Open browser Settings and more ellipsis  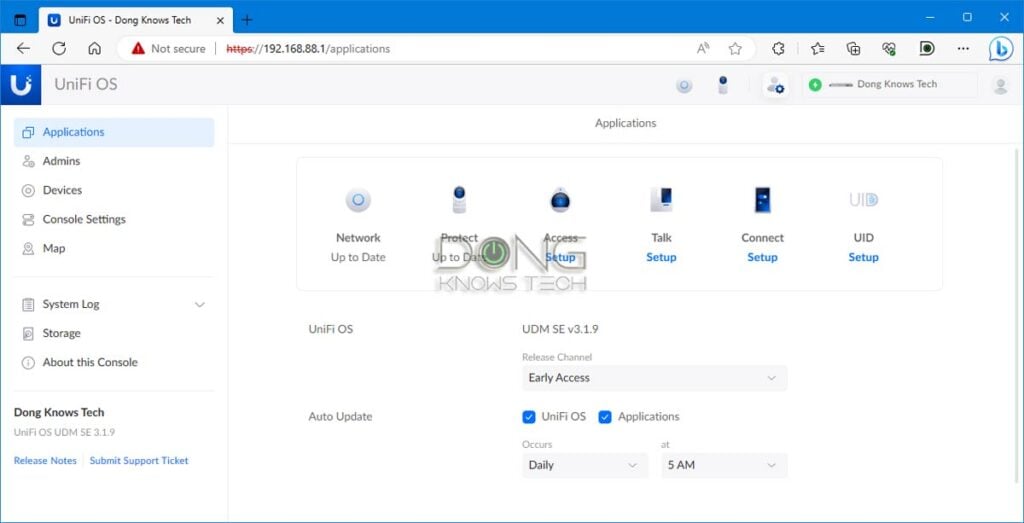pos(963,48)
